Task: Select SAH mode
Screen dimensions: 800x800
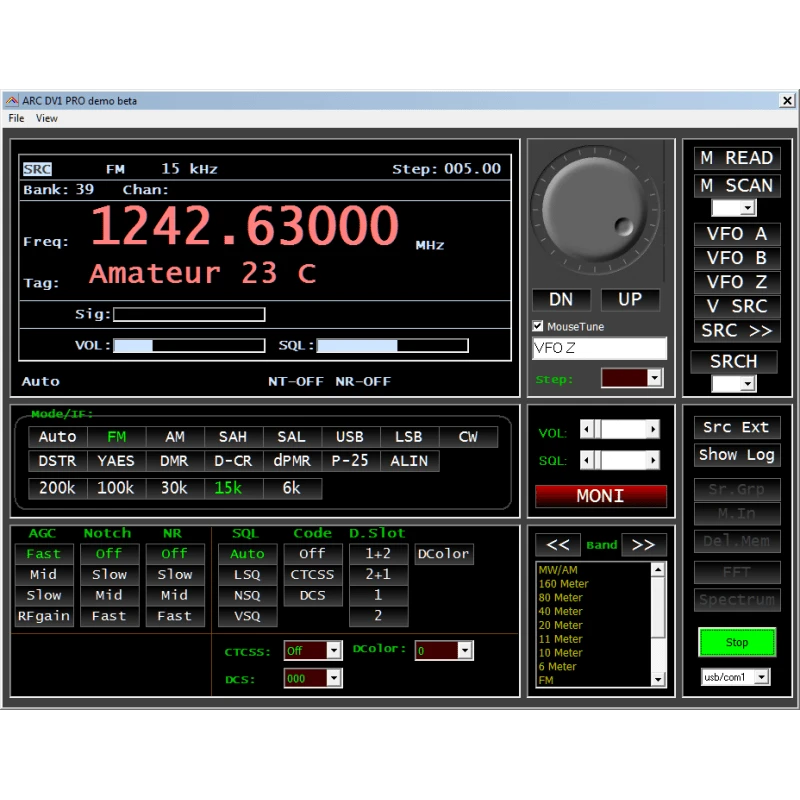Action: pyautogui.click(x=233, y=437)
